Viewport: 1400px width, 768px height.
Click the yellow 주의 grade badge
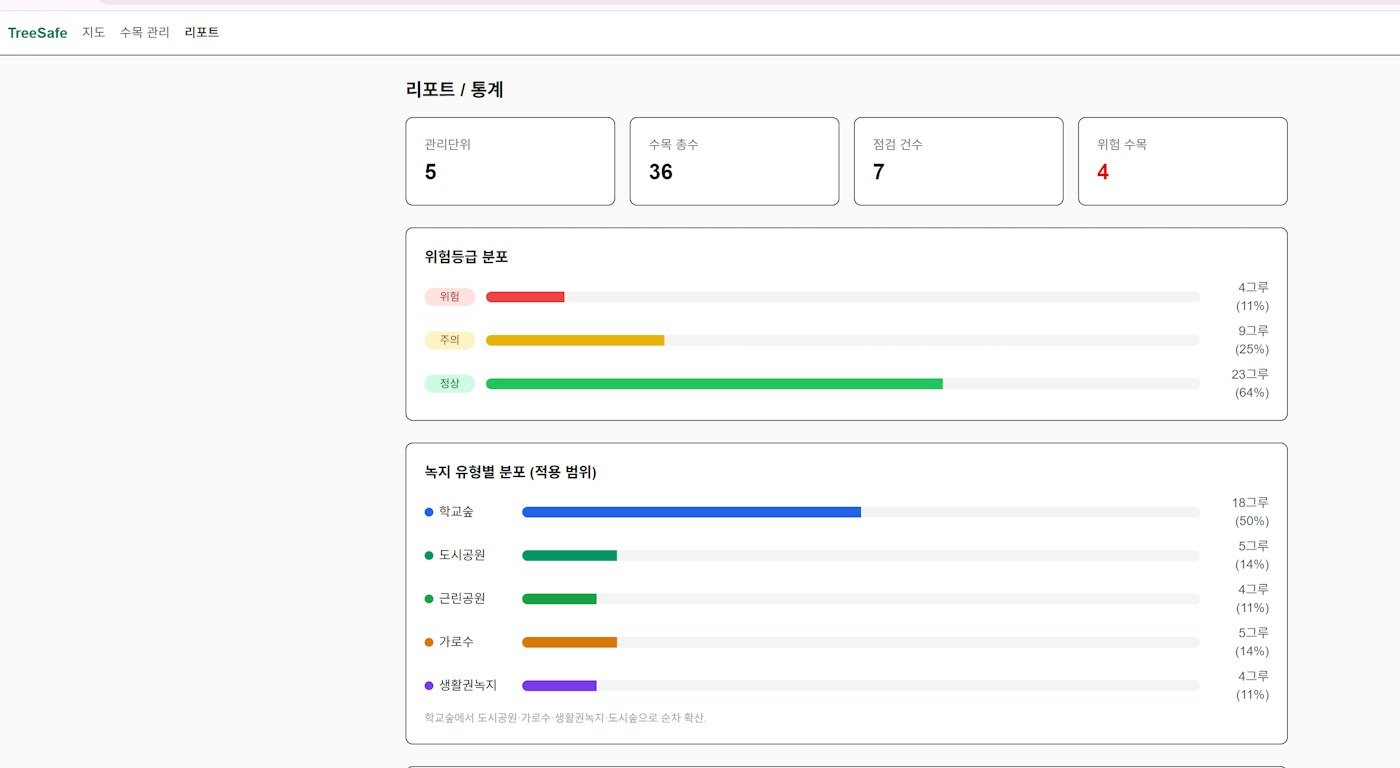click(450, 340)
